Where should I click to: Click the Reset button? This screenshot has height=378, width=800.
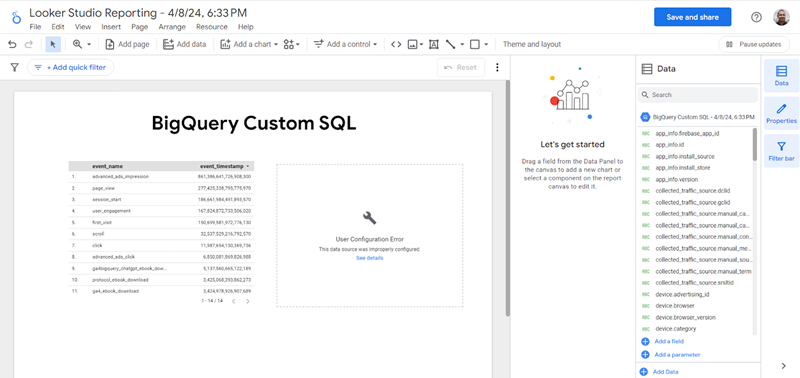[461, 67]
